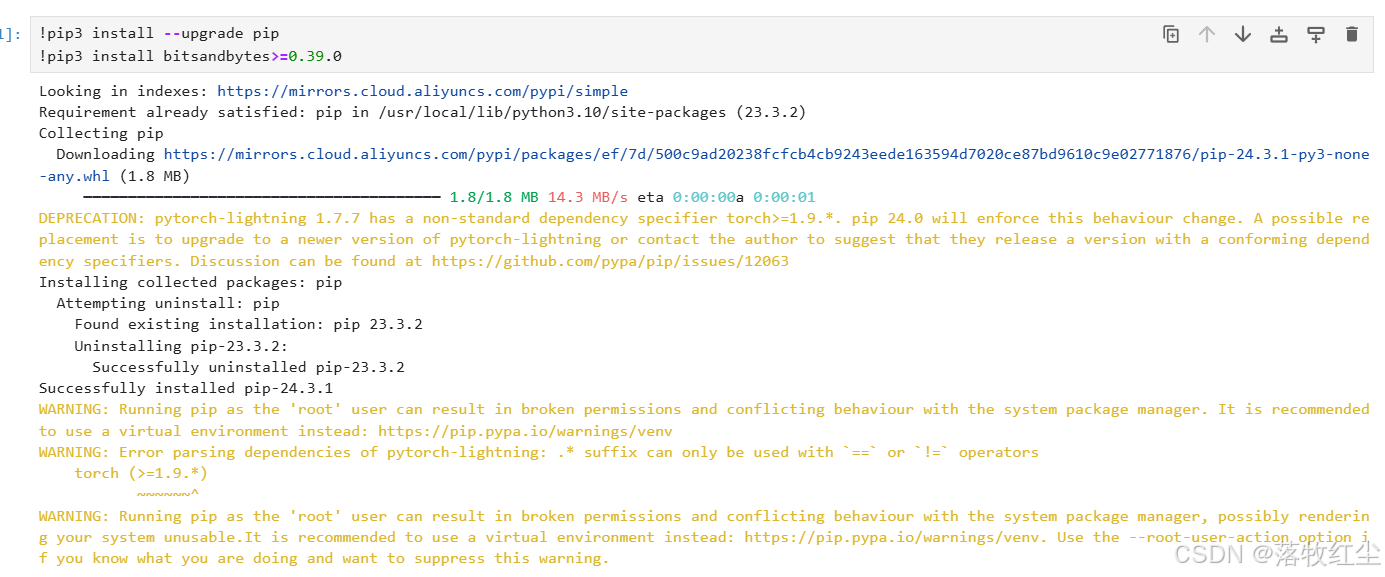Duplicate this notebook cell
1385x577 pixels.
tap(1171, 34)
